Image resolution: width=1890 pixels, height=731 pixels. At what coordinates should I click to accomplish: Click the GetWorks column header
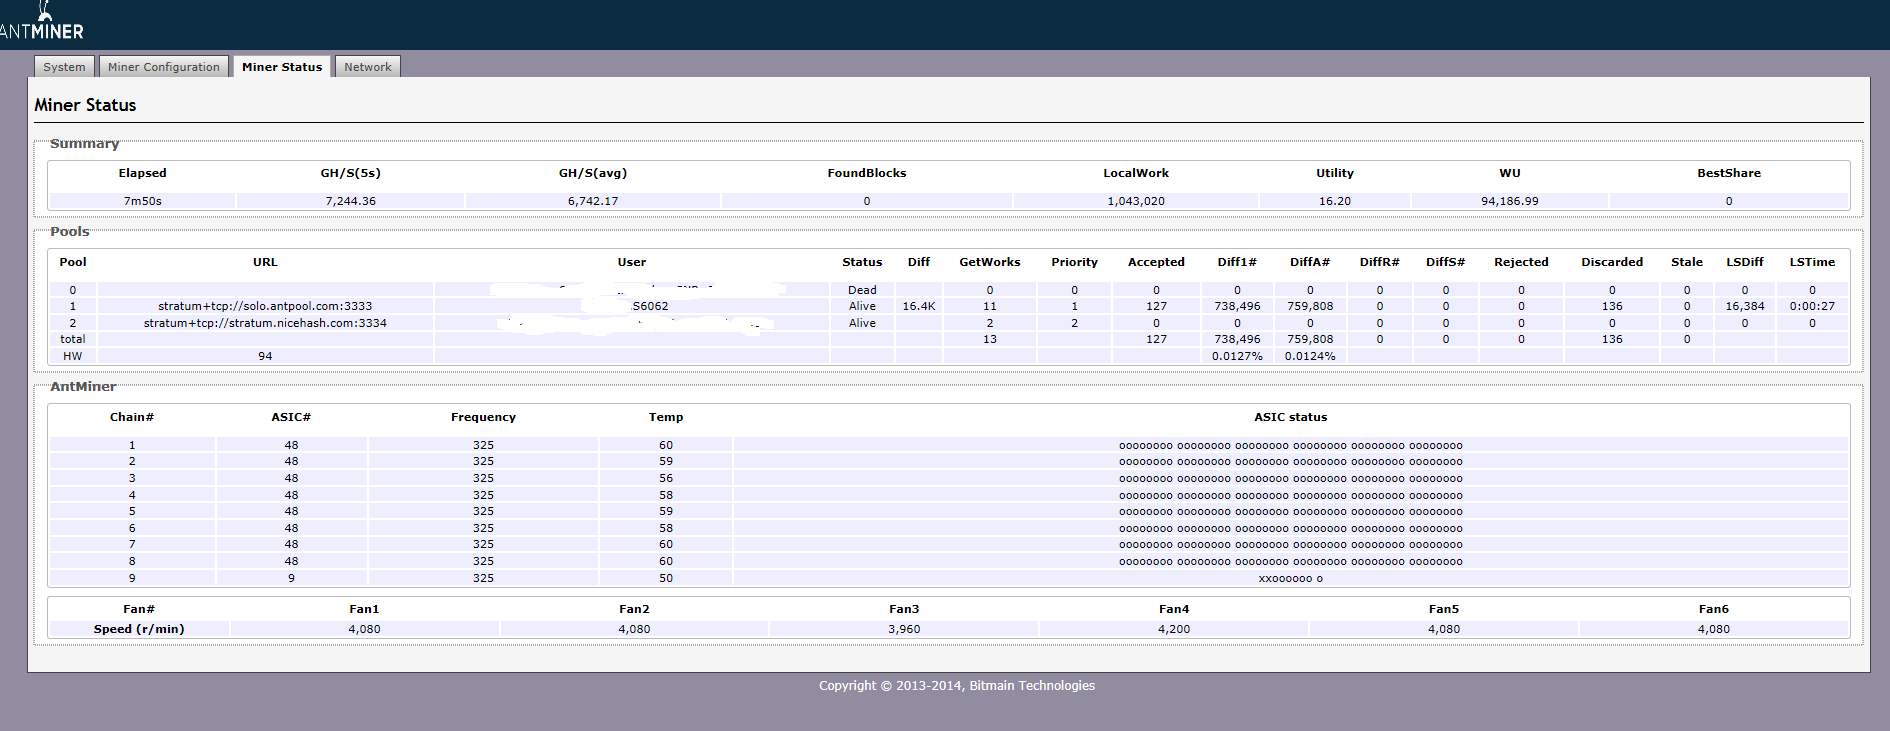(x=990, y=262)
